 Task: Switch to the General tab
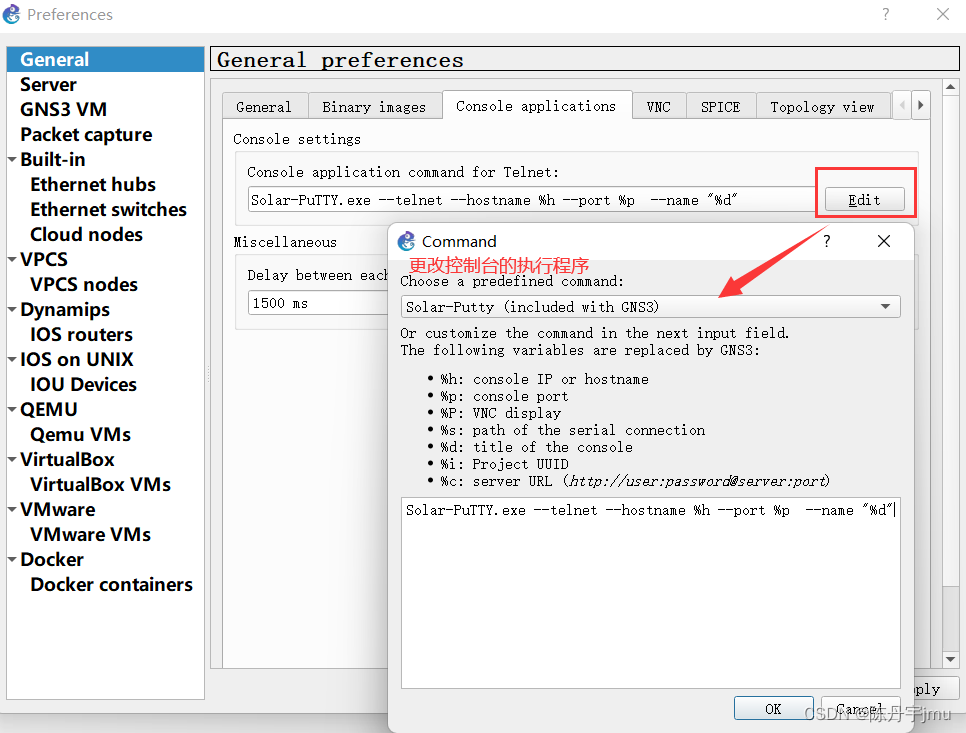264,107
